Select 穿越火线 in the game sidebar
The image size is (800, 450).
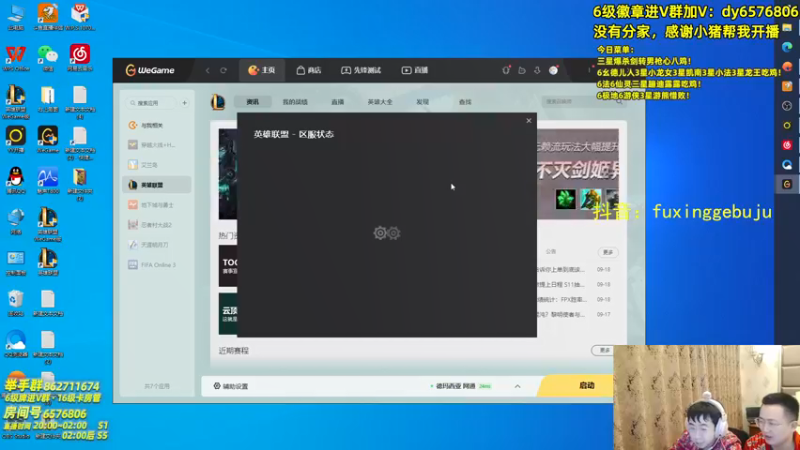(157, 145)
